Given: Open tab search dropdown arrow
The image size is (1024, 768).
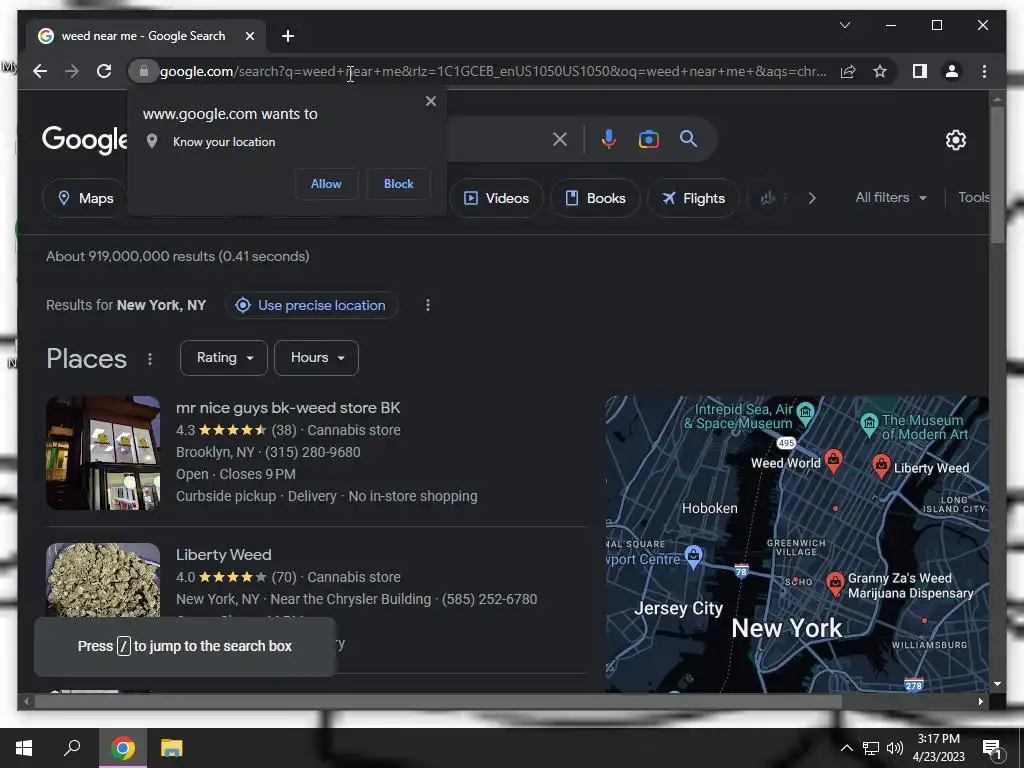Looking at the screenshot, I should coord(844,25).
